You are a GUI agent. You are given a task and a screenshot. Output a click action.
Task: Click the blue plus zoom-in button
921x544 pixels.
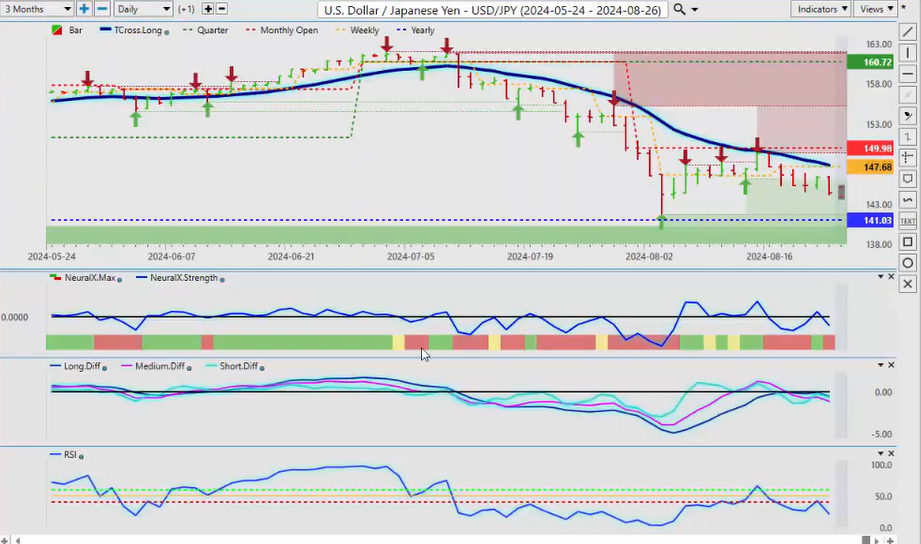coord(84,9)
